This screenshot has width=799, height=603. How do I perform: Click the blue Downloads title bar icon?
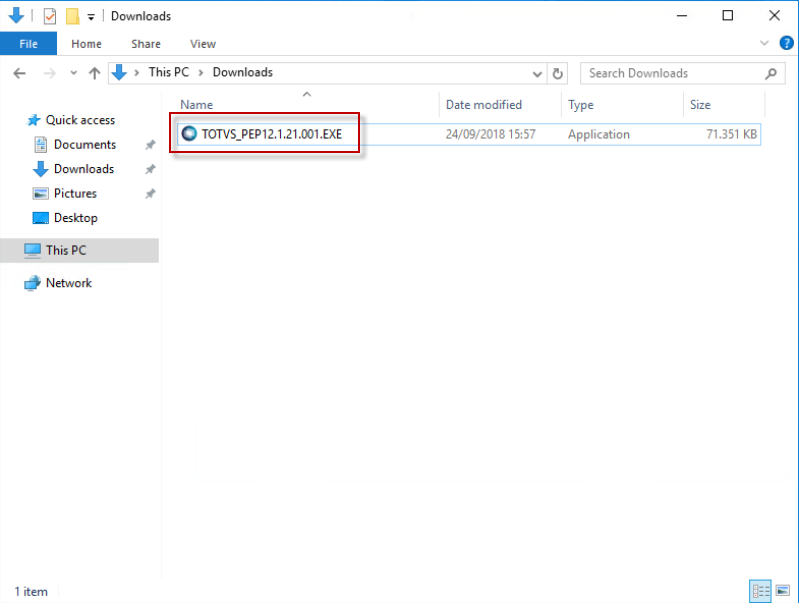(16, 16)
